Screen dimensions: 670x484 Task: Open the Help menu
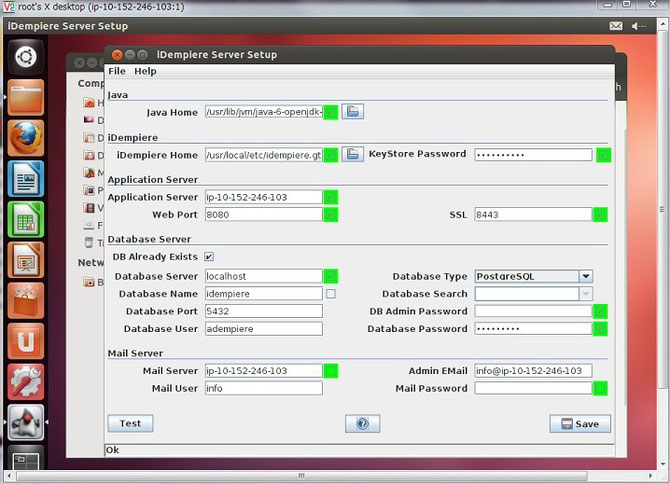point(145,71)
